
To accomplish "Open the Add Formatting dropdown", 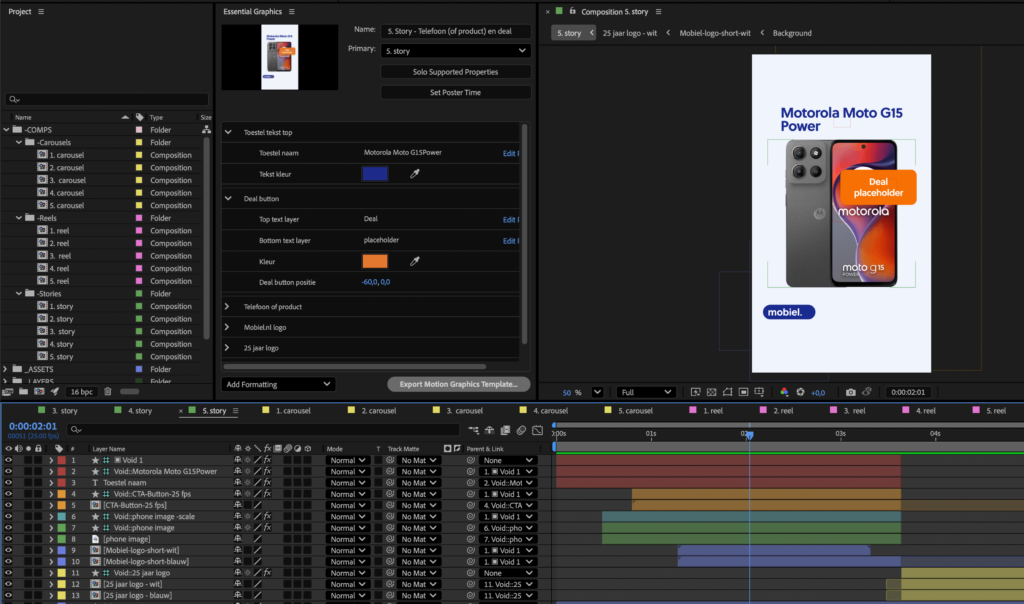I will click(x=278, y=384).
